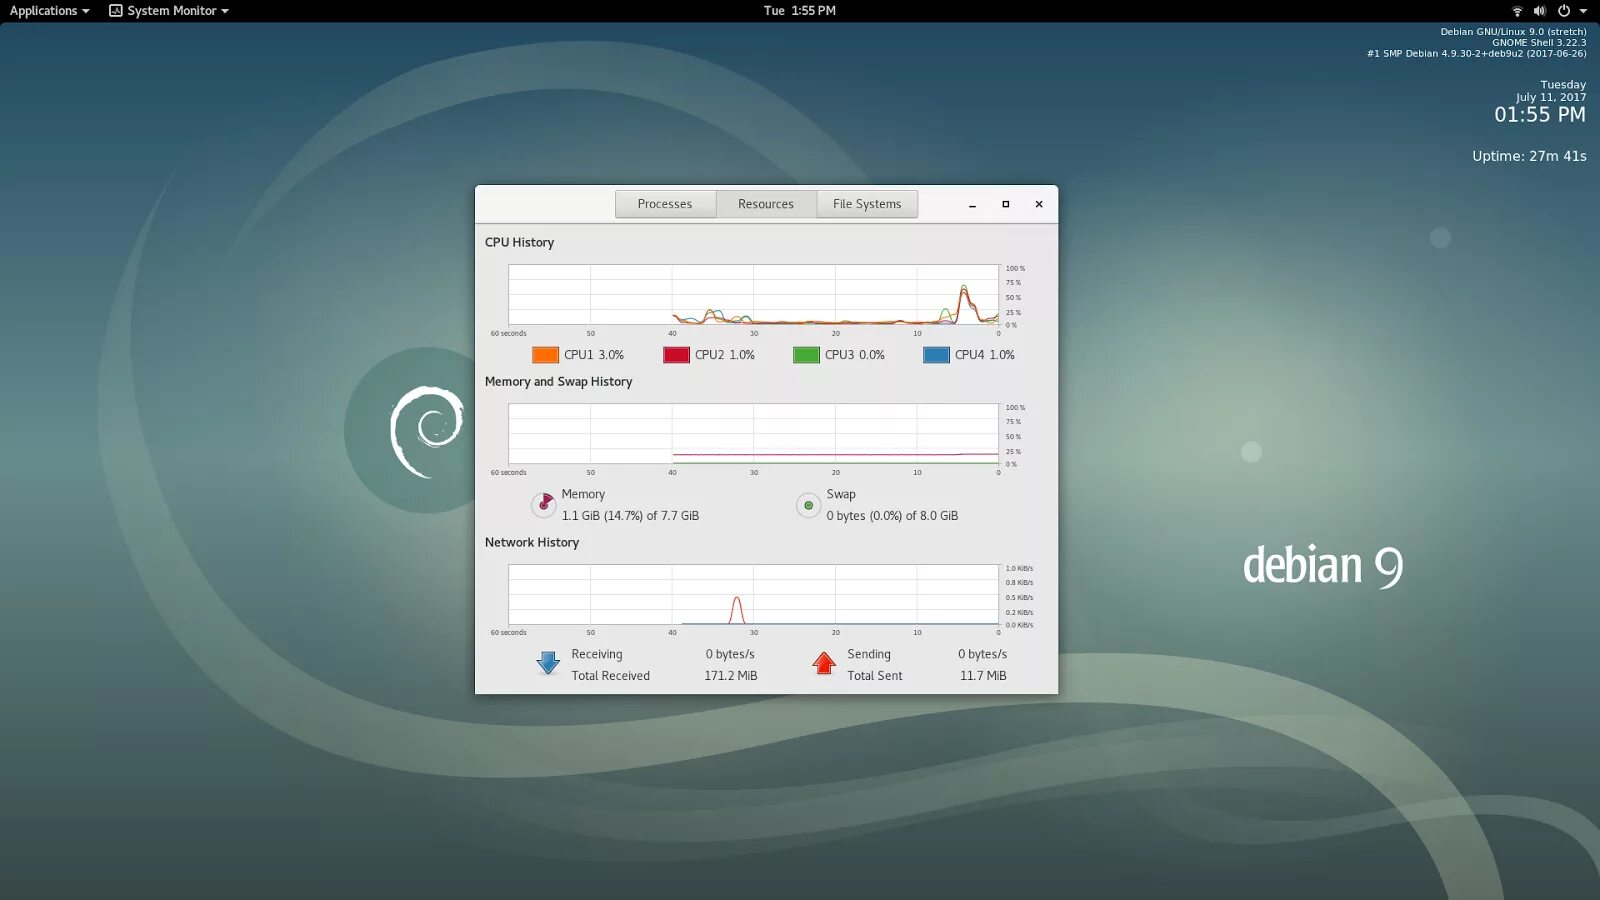Click the Network History graph
The image size is (1600, 900).
pos(753,594)
